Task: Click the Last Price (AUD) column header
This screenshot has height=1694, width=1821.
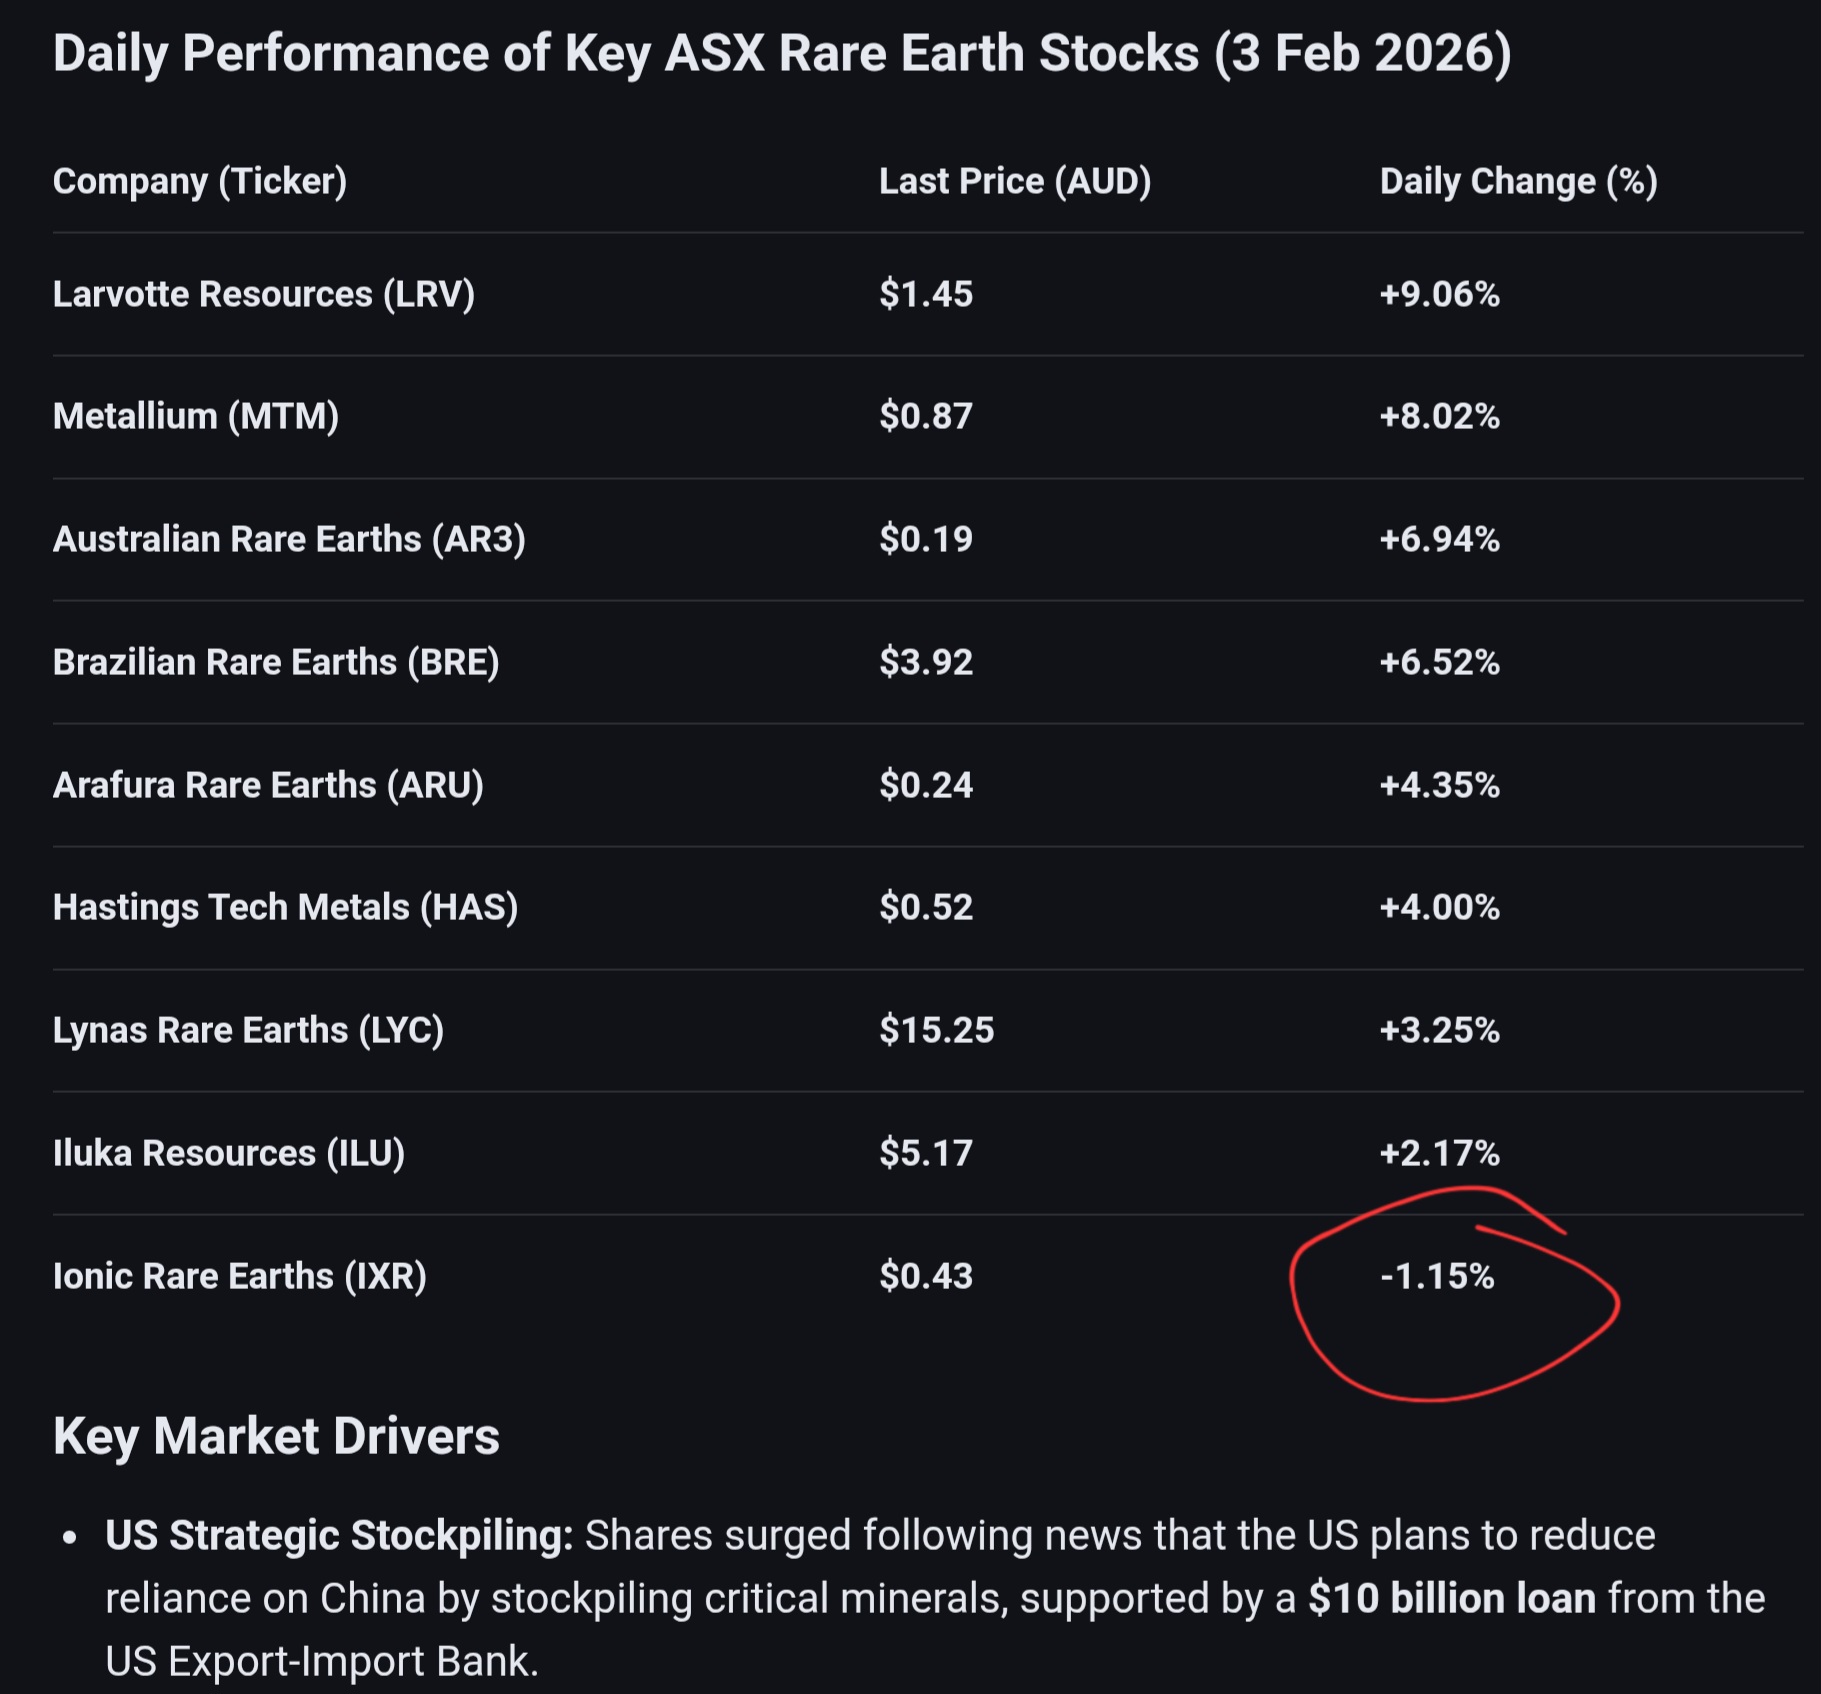Action: pos(1014,182)
